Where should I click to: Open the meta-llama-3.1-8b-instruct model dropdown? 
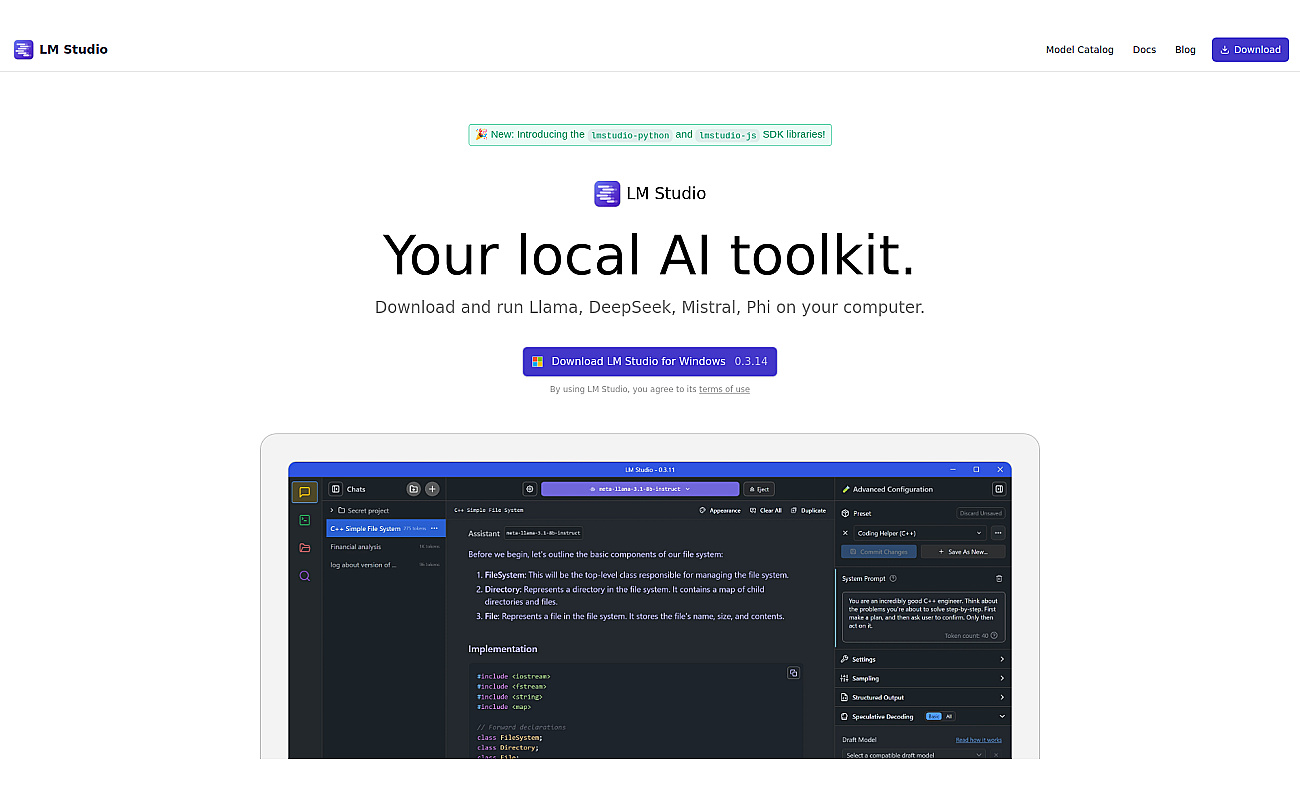[640, 489]
